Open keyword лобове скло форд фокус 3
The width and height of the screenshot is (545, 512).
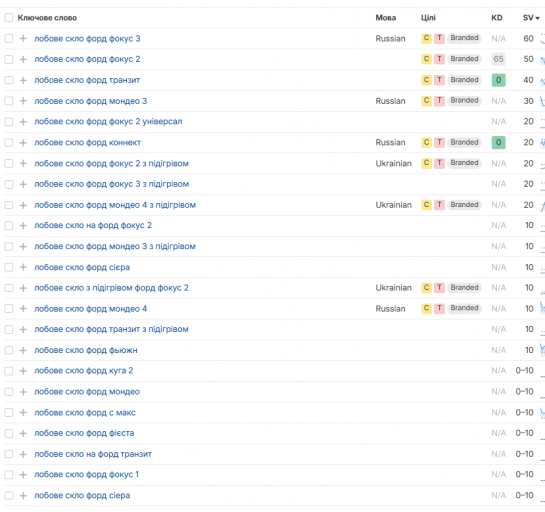pos(87,39)
